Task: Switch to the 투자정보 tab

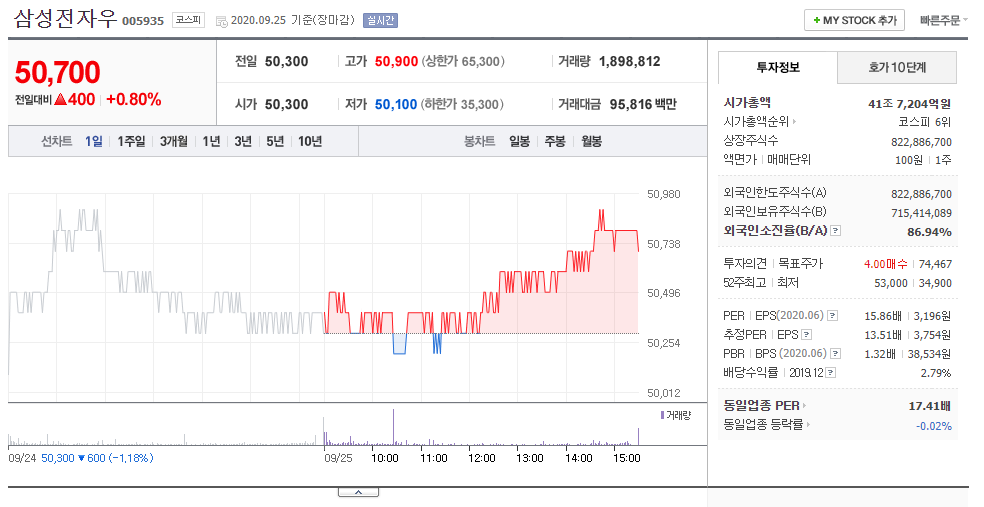Action: point(778,67)
